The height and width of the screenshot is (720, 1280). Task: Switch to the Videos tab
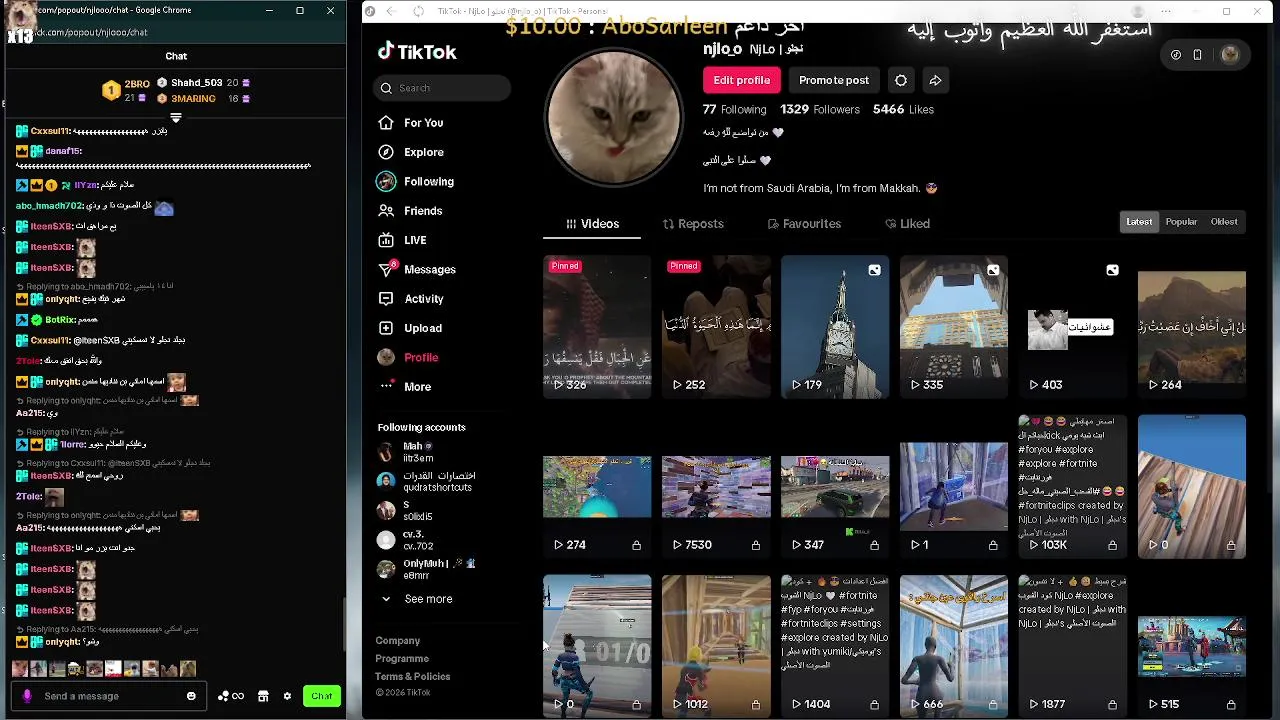[x=592, y=224]
